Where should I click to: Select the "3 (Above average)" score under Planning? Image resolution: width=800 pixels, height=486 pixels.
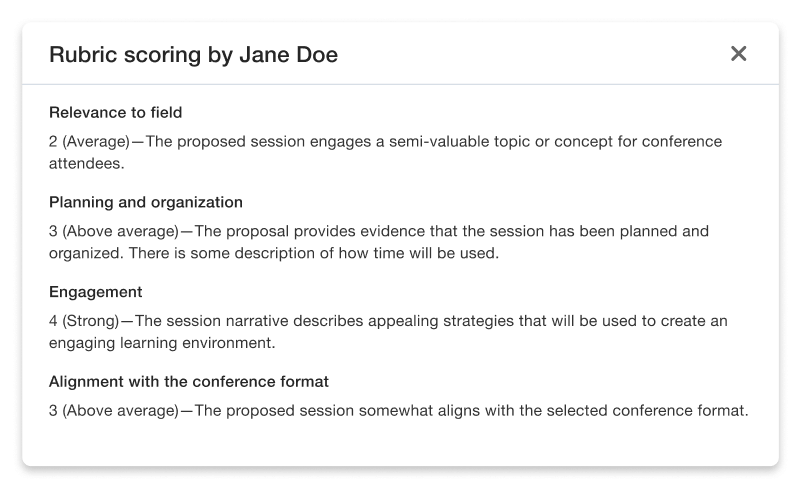coord(114,231)
